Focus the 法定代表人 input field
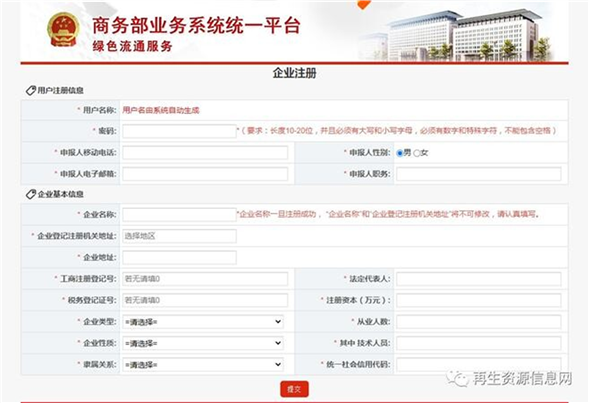 [x=479, y=279]
